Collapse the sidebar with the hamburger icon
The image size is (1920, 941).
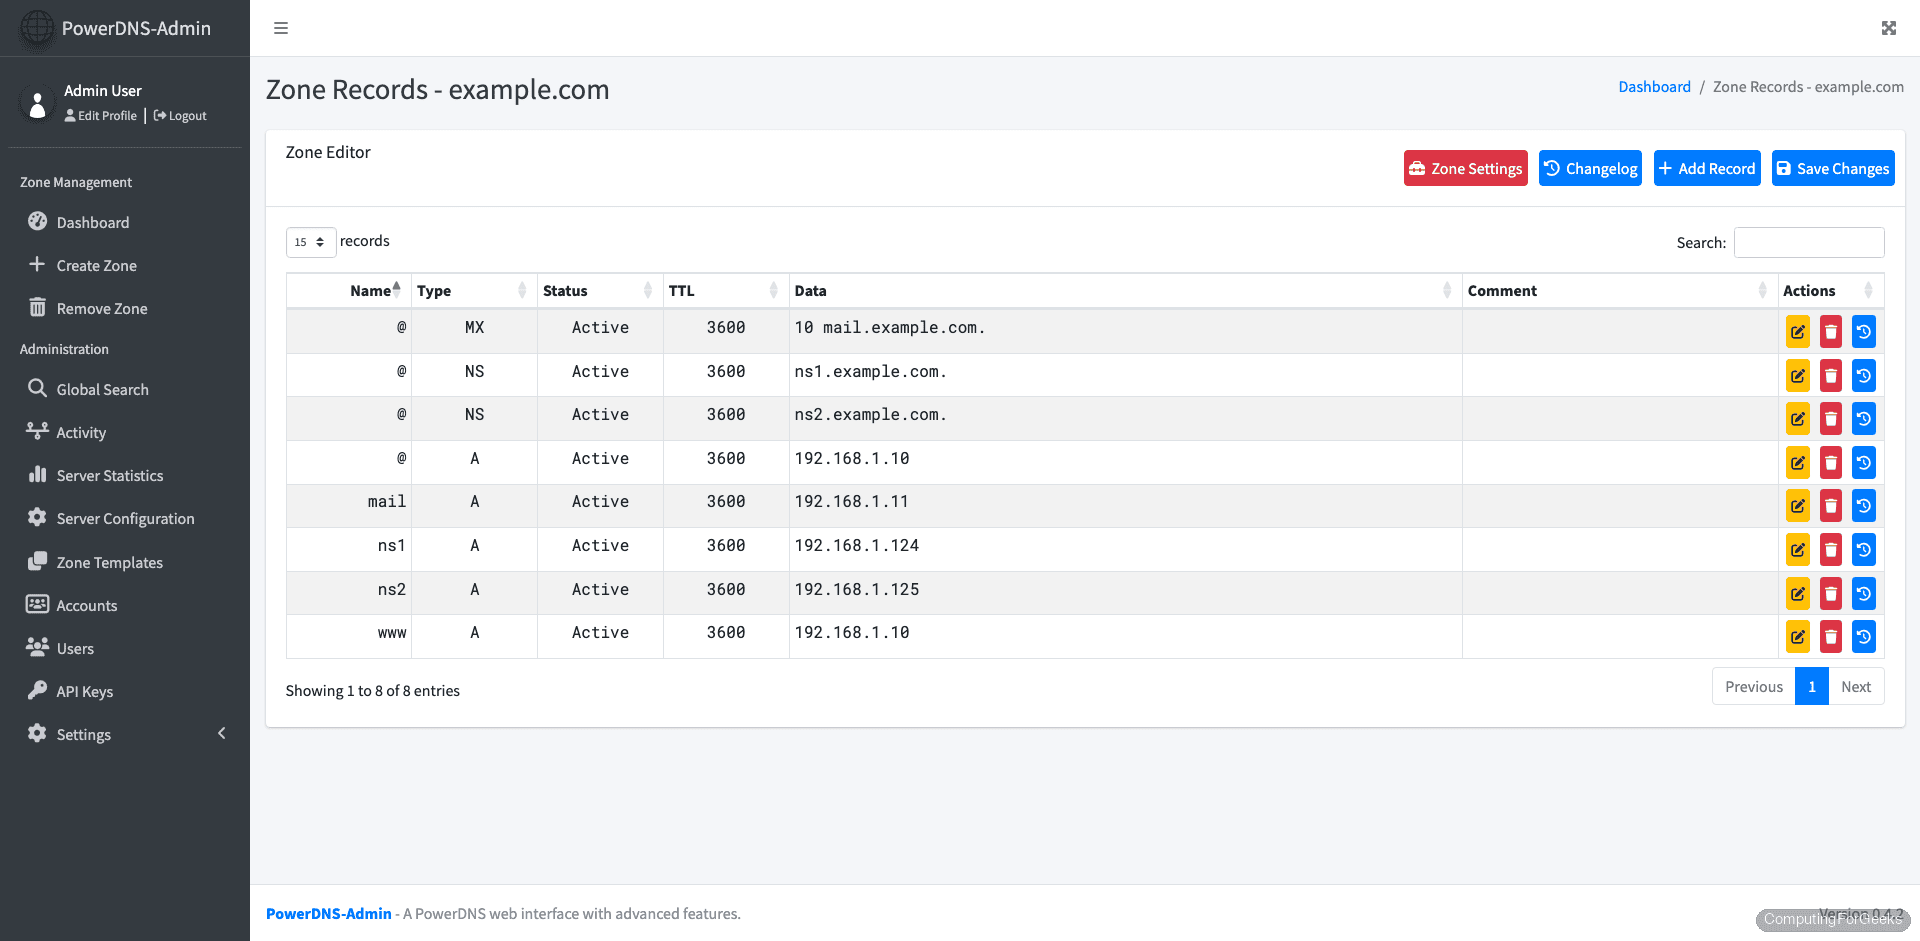pyautogui.click(x=281, y=28)
